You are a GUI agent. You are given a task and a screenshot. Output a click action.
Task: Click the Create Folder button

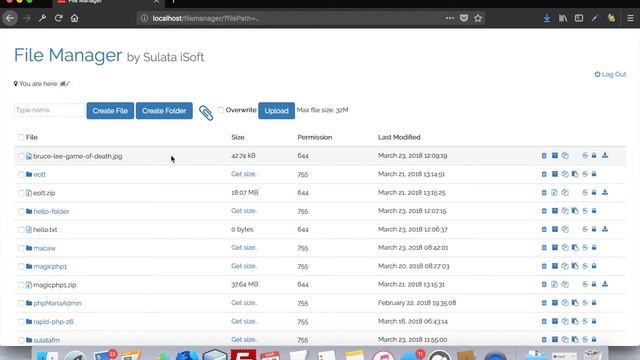coord(164,111)
